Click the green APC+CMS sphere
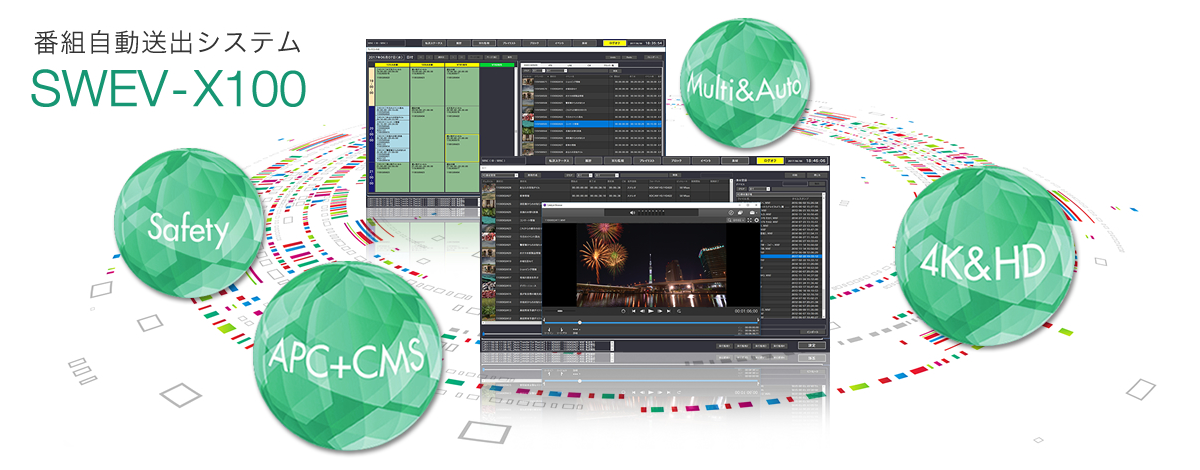The height and width of the screenshot is (470, 1200). click(347, 354)
